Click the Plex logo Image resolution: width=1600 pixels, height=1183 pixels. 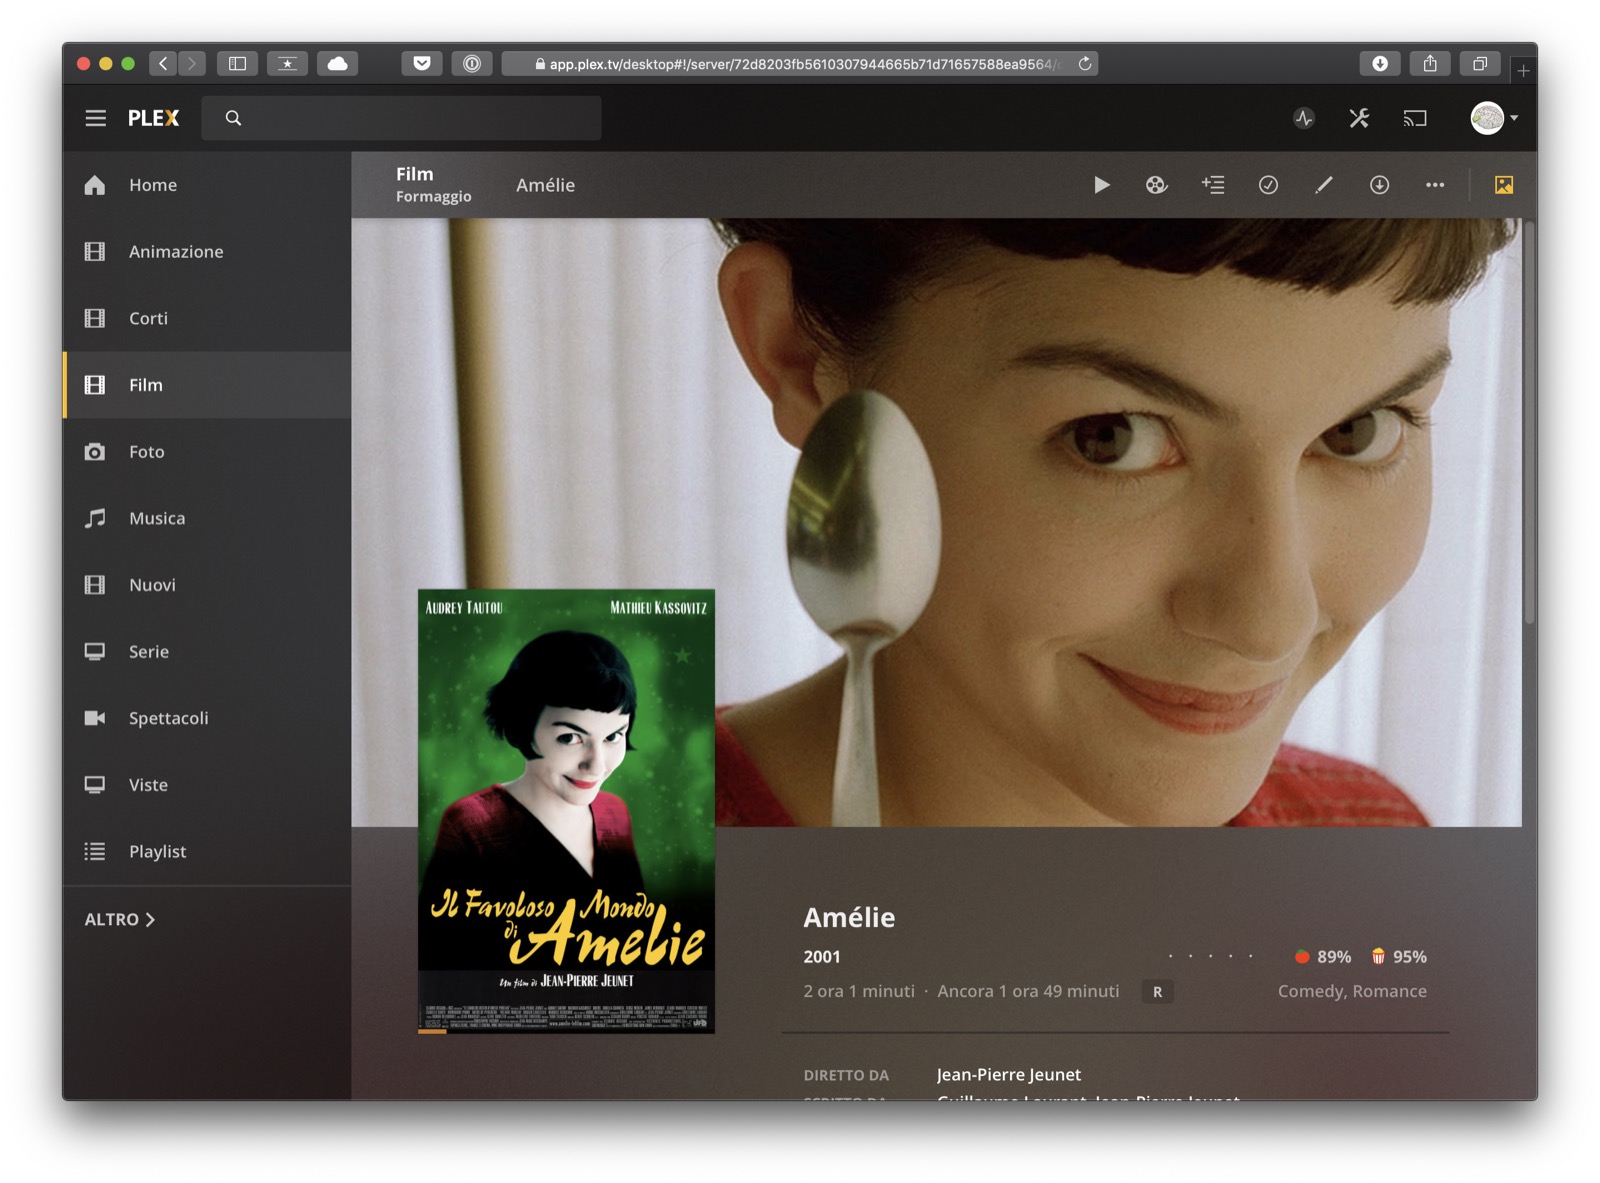click(154, 118)
